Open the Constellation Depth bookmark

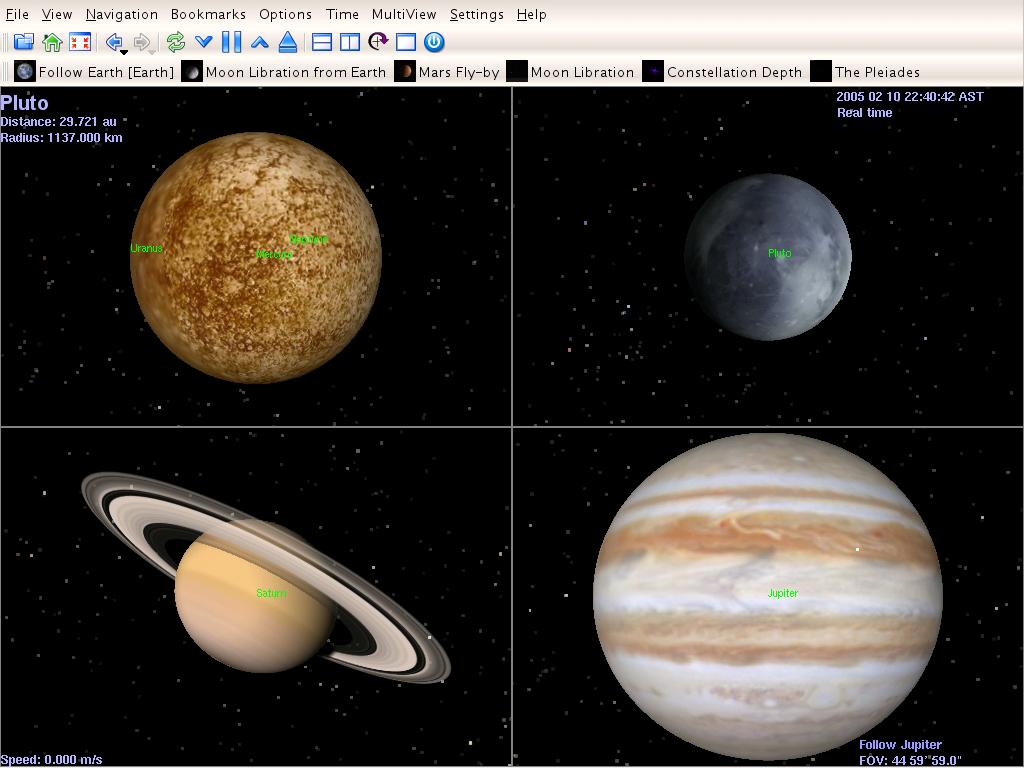(x=722, y=72)
